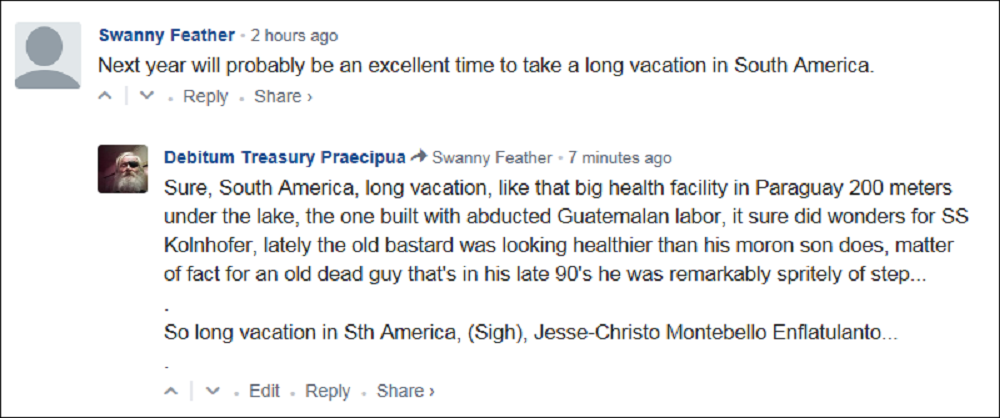This screenshot has height=418, width=1000.
Task: Click the line 'So long vacation in Sth America'
Action: [x=530, y=332]
